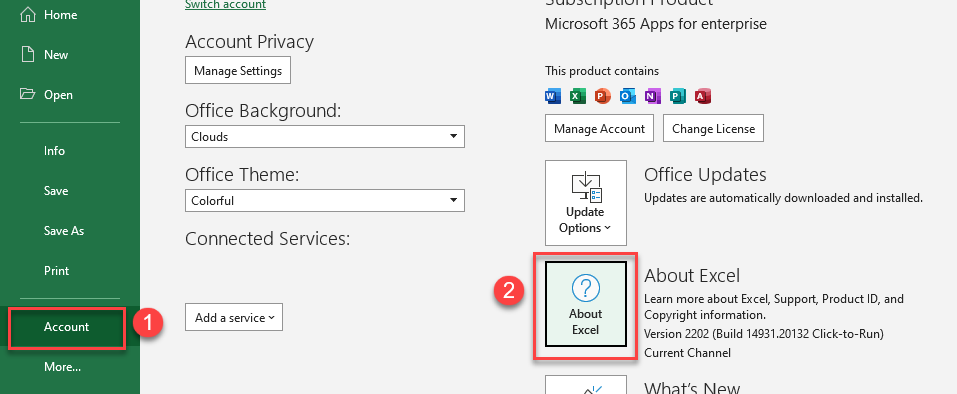Click 'Updates are automatically downloaded and installed' text
Image resolution: width=957 pixels, height=394 pixels.
click(x=784, y=198)
